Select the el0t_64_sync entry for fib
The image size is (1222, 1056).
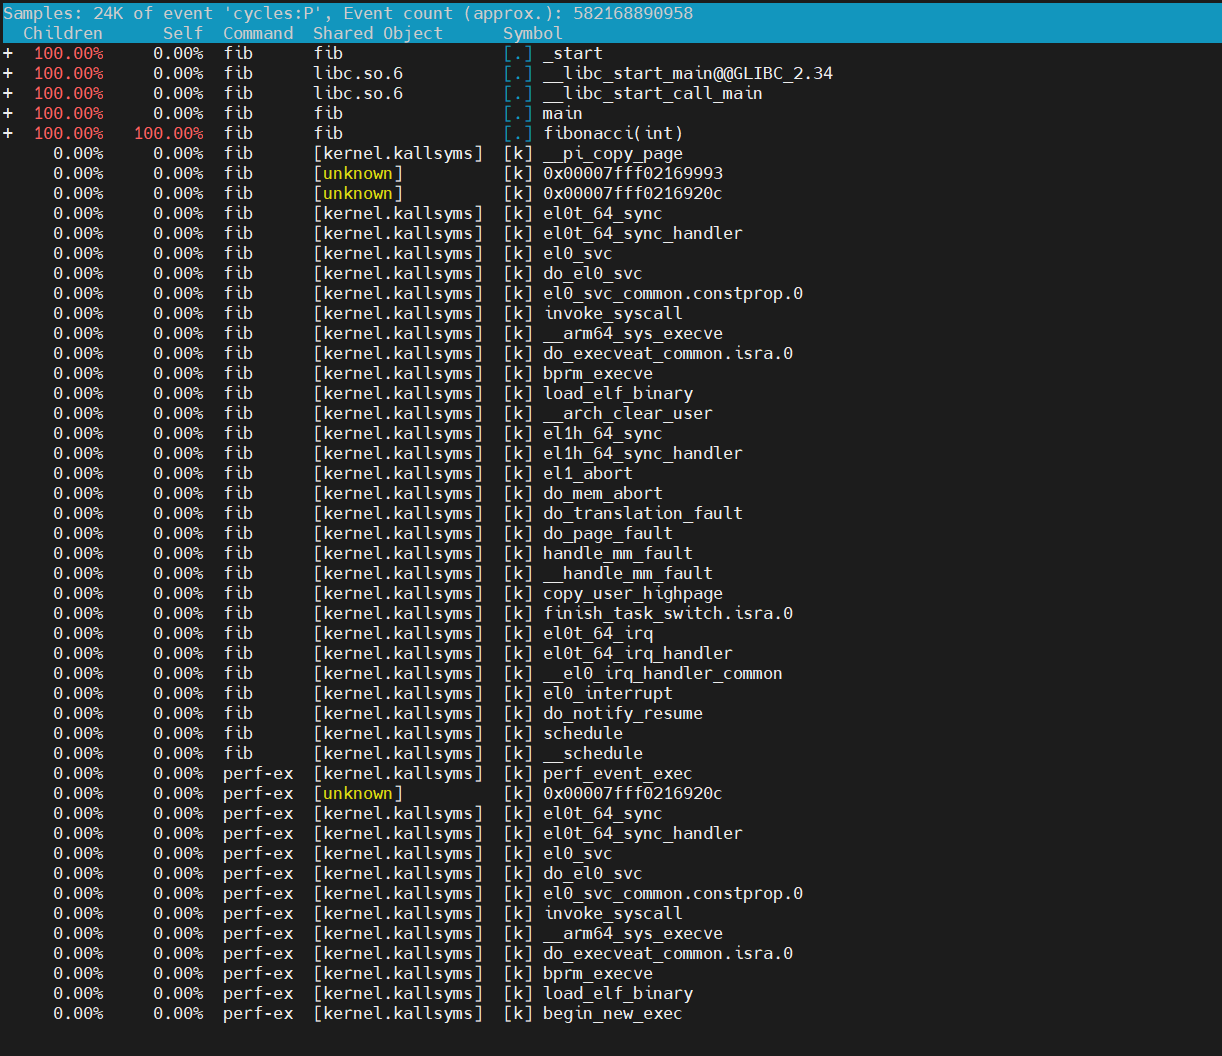(600, 213)
